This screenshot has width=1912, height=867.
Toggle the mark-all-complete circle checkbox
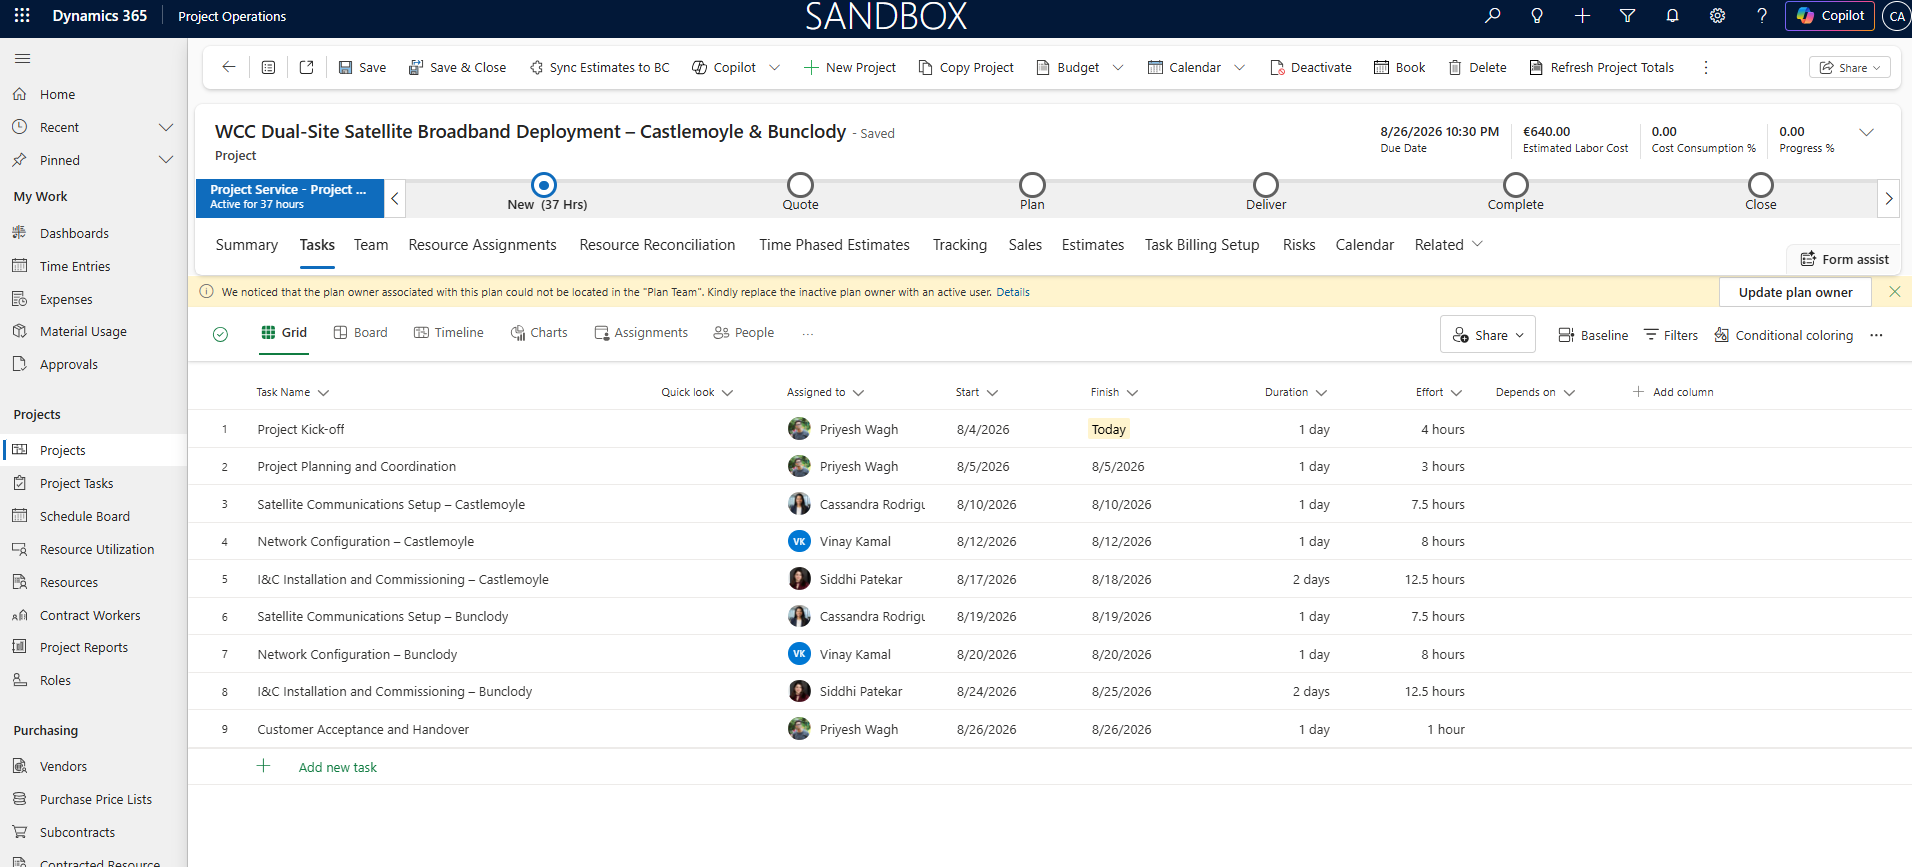221,334
